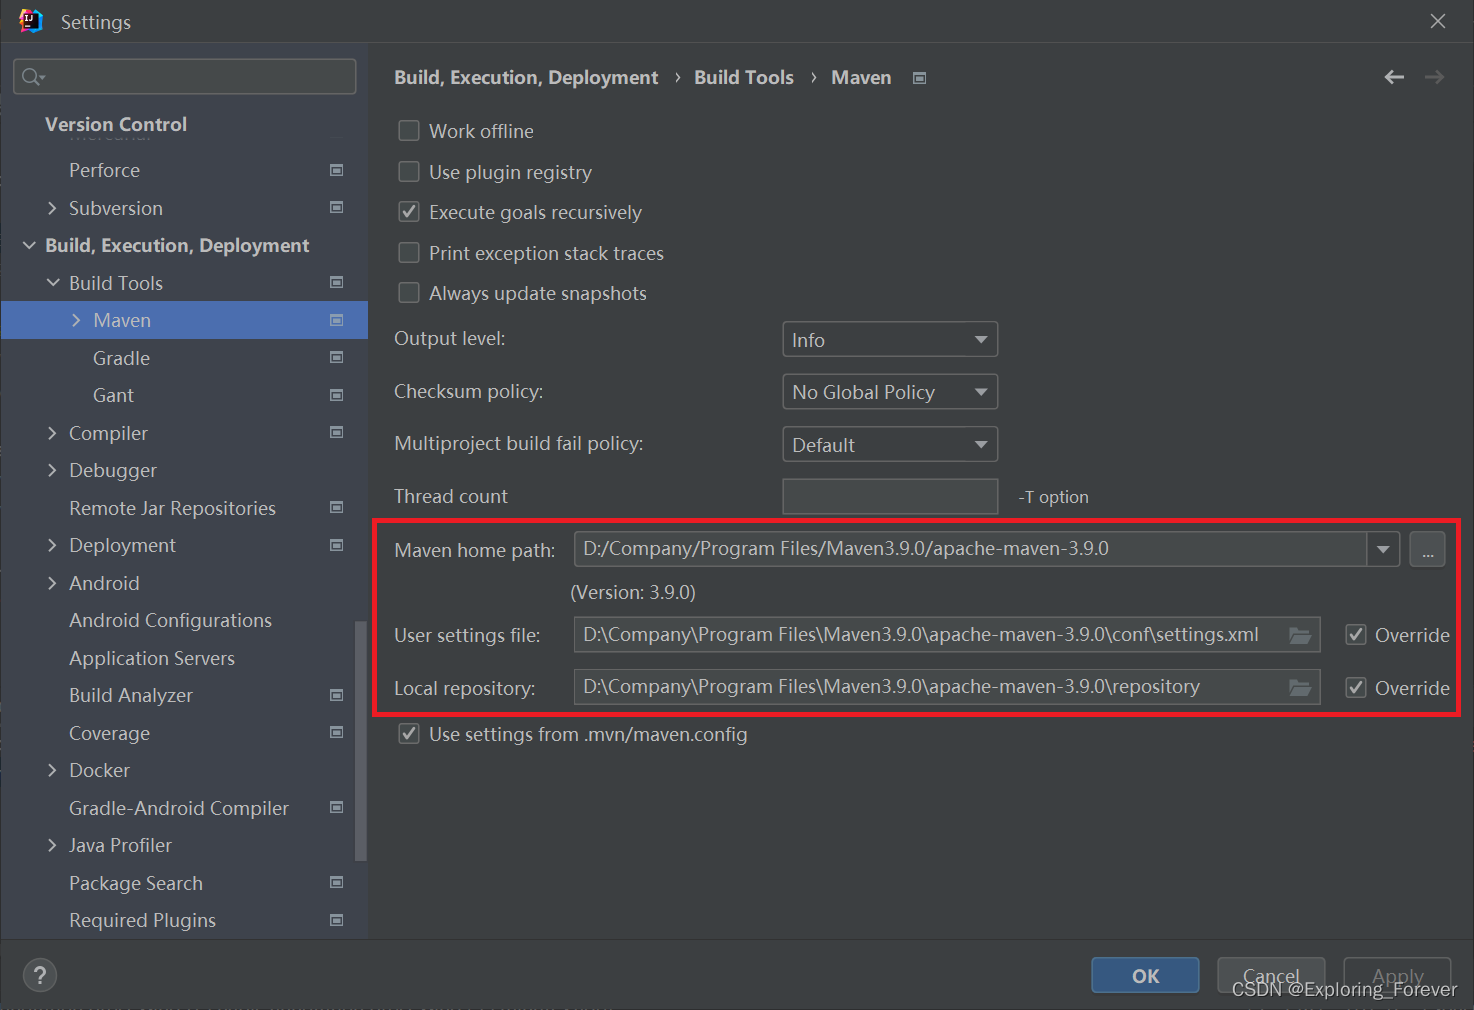The image size is (1474, 1010).
Task: Click the search magnifier icon in settings
Action: click(33, 77)
